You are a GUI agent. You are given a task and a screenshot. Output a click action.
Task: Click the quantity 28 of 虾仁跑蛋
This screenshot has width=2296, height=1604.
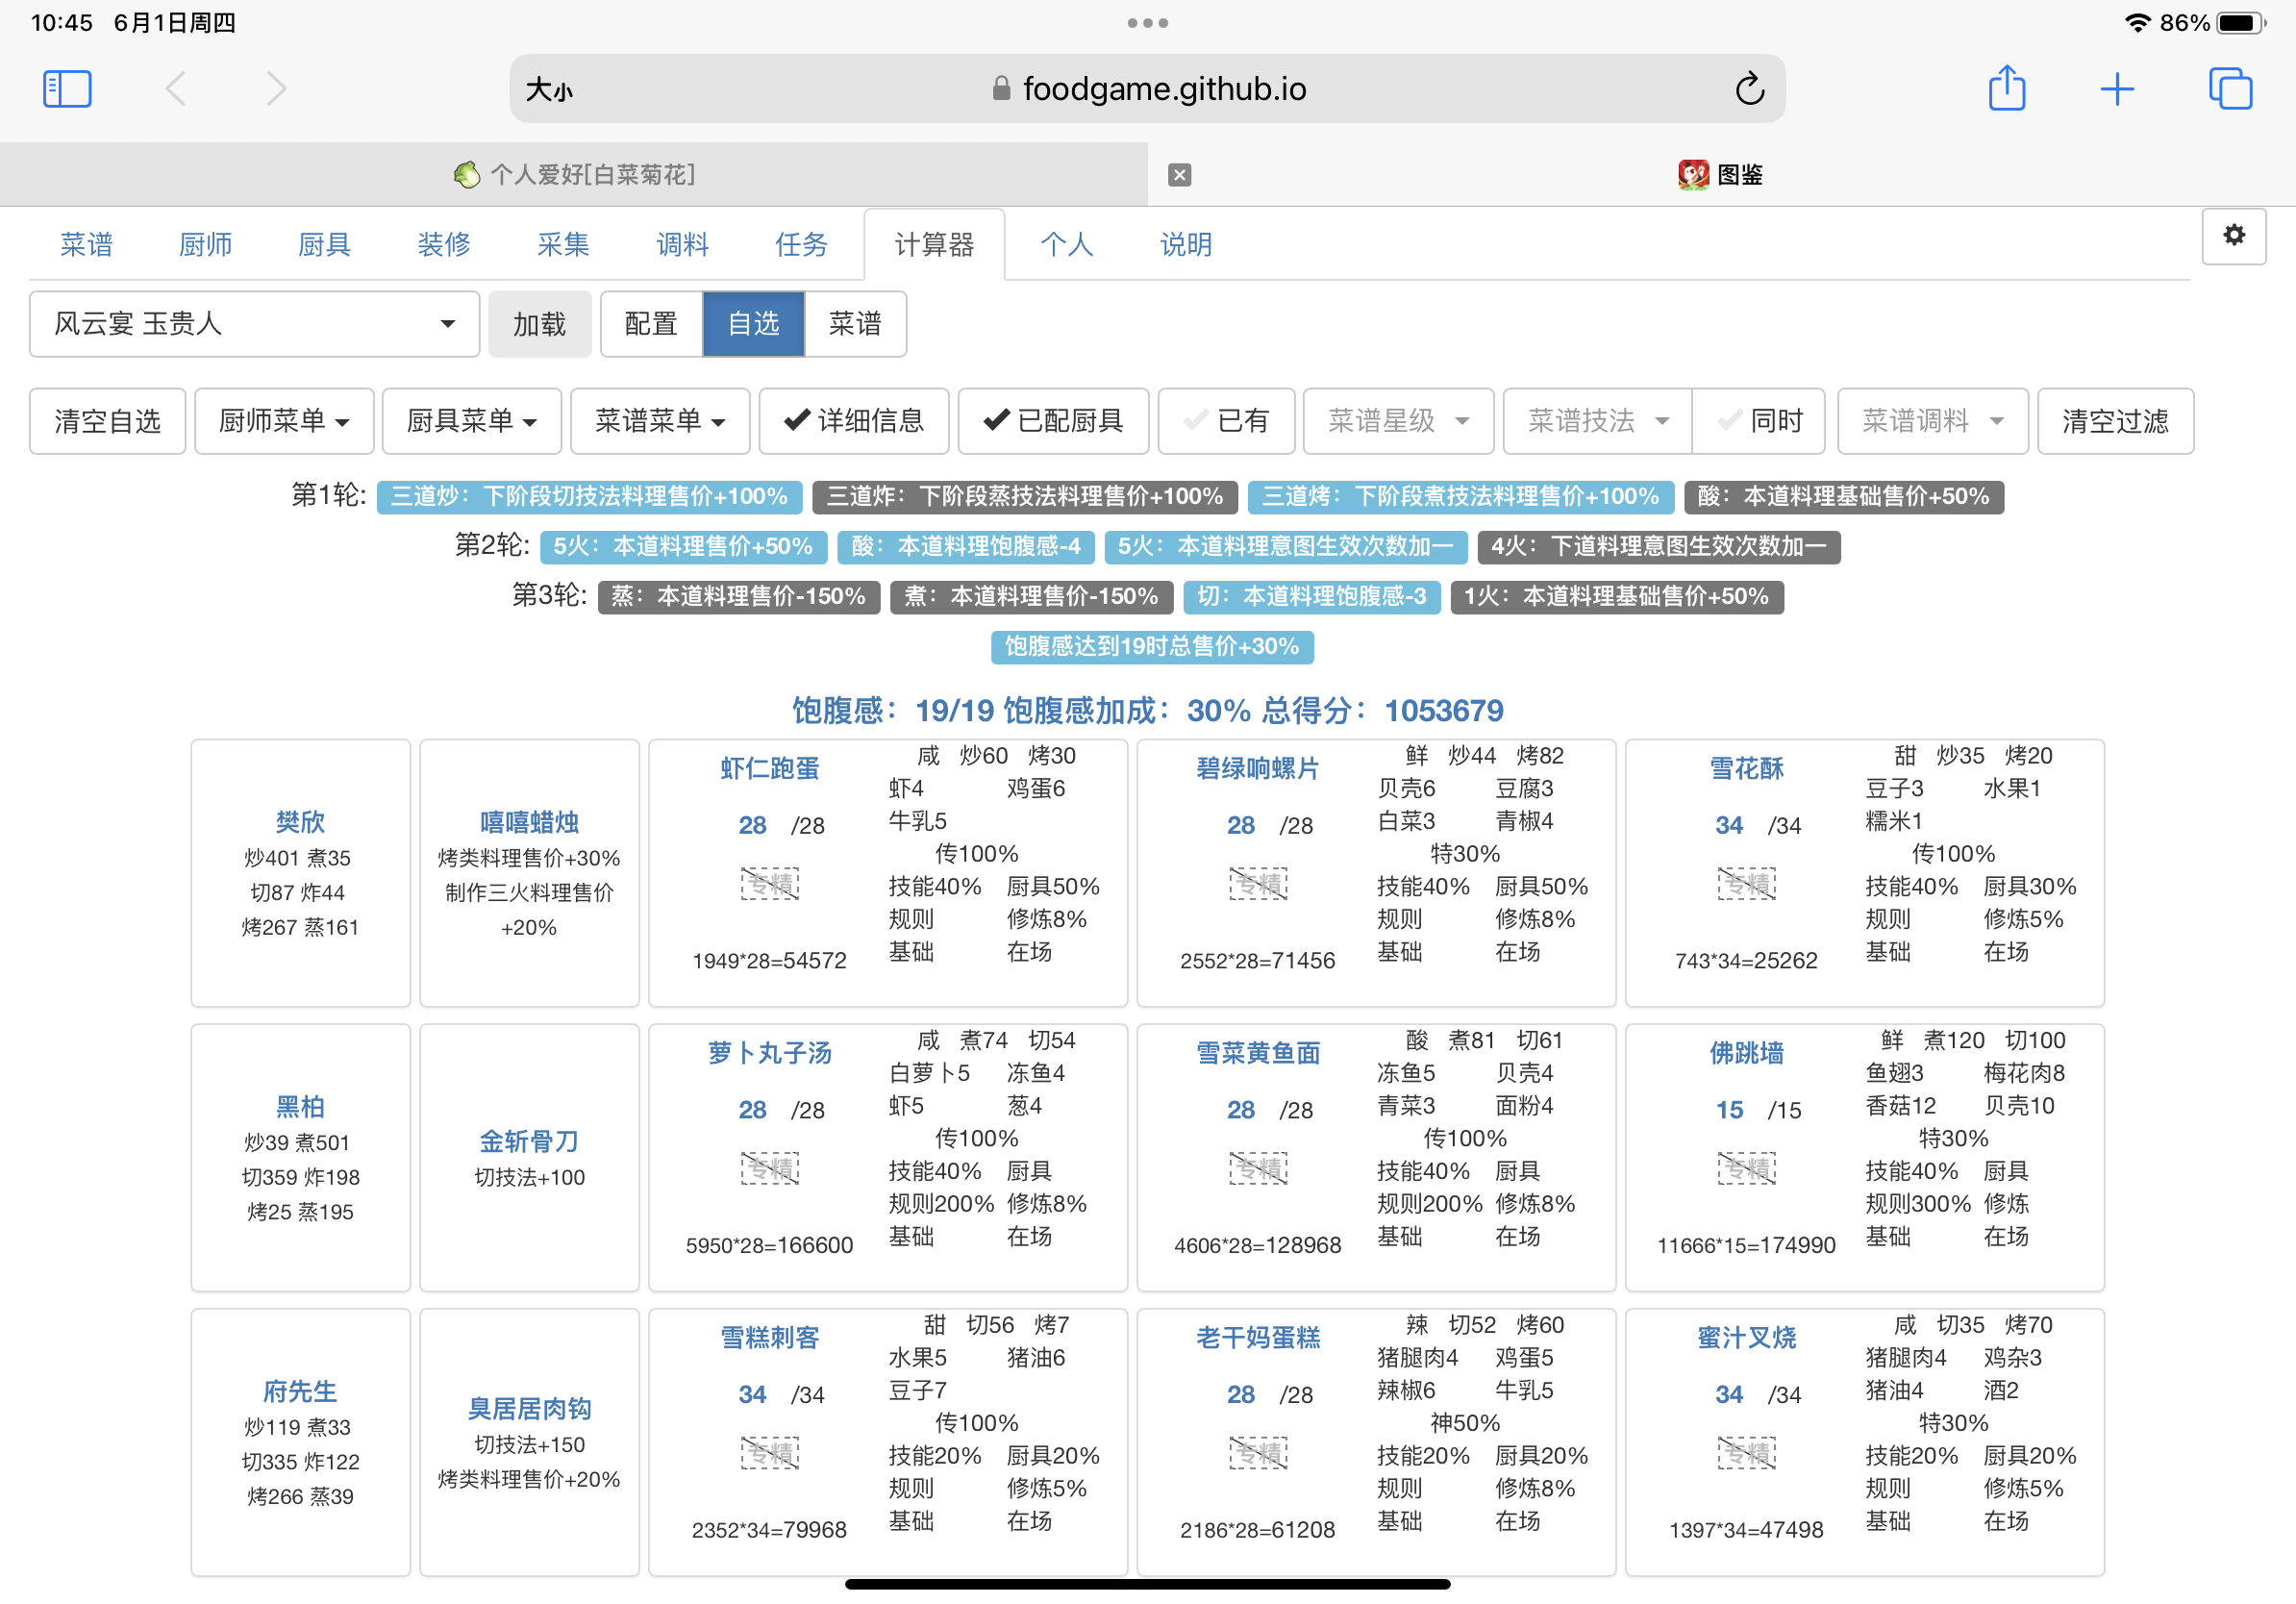(752, 825)
